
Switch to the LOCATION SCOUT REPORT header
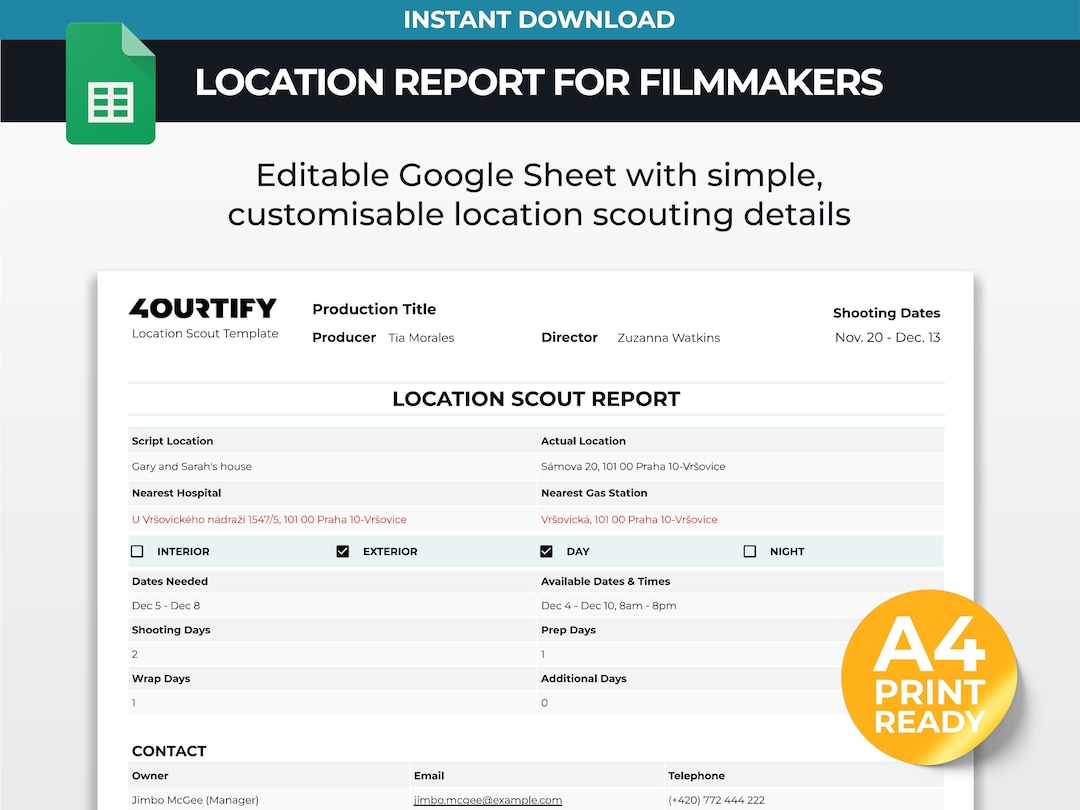537,398
